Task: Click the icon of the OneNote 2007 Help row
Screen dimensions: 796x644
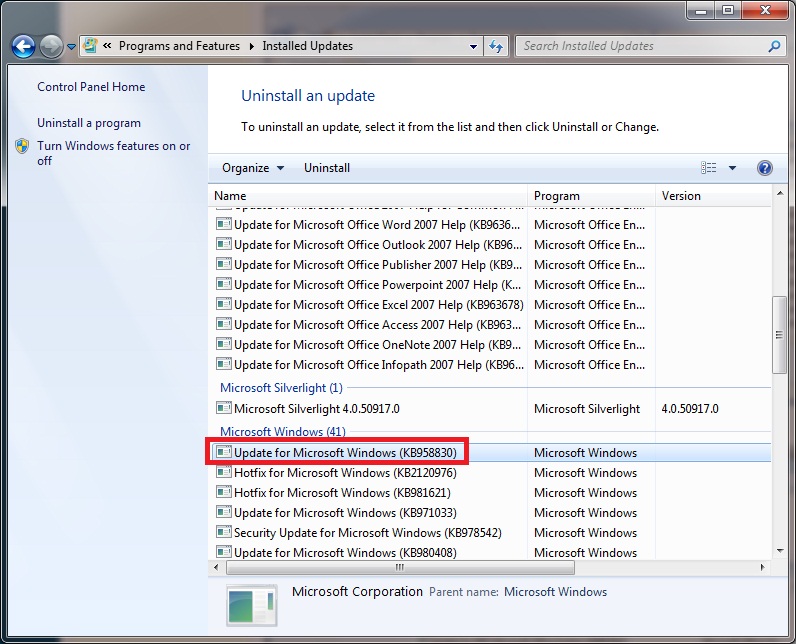Action: pyautogui.click(x=223, y=344)
